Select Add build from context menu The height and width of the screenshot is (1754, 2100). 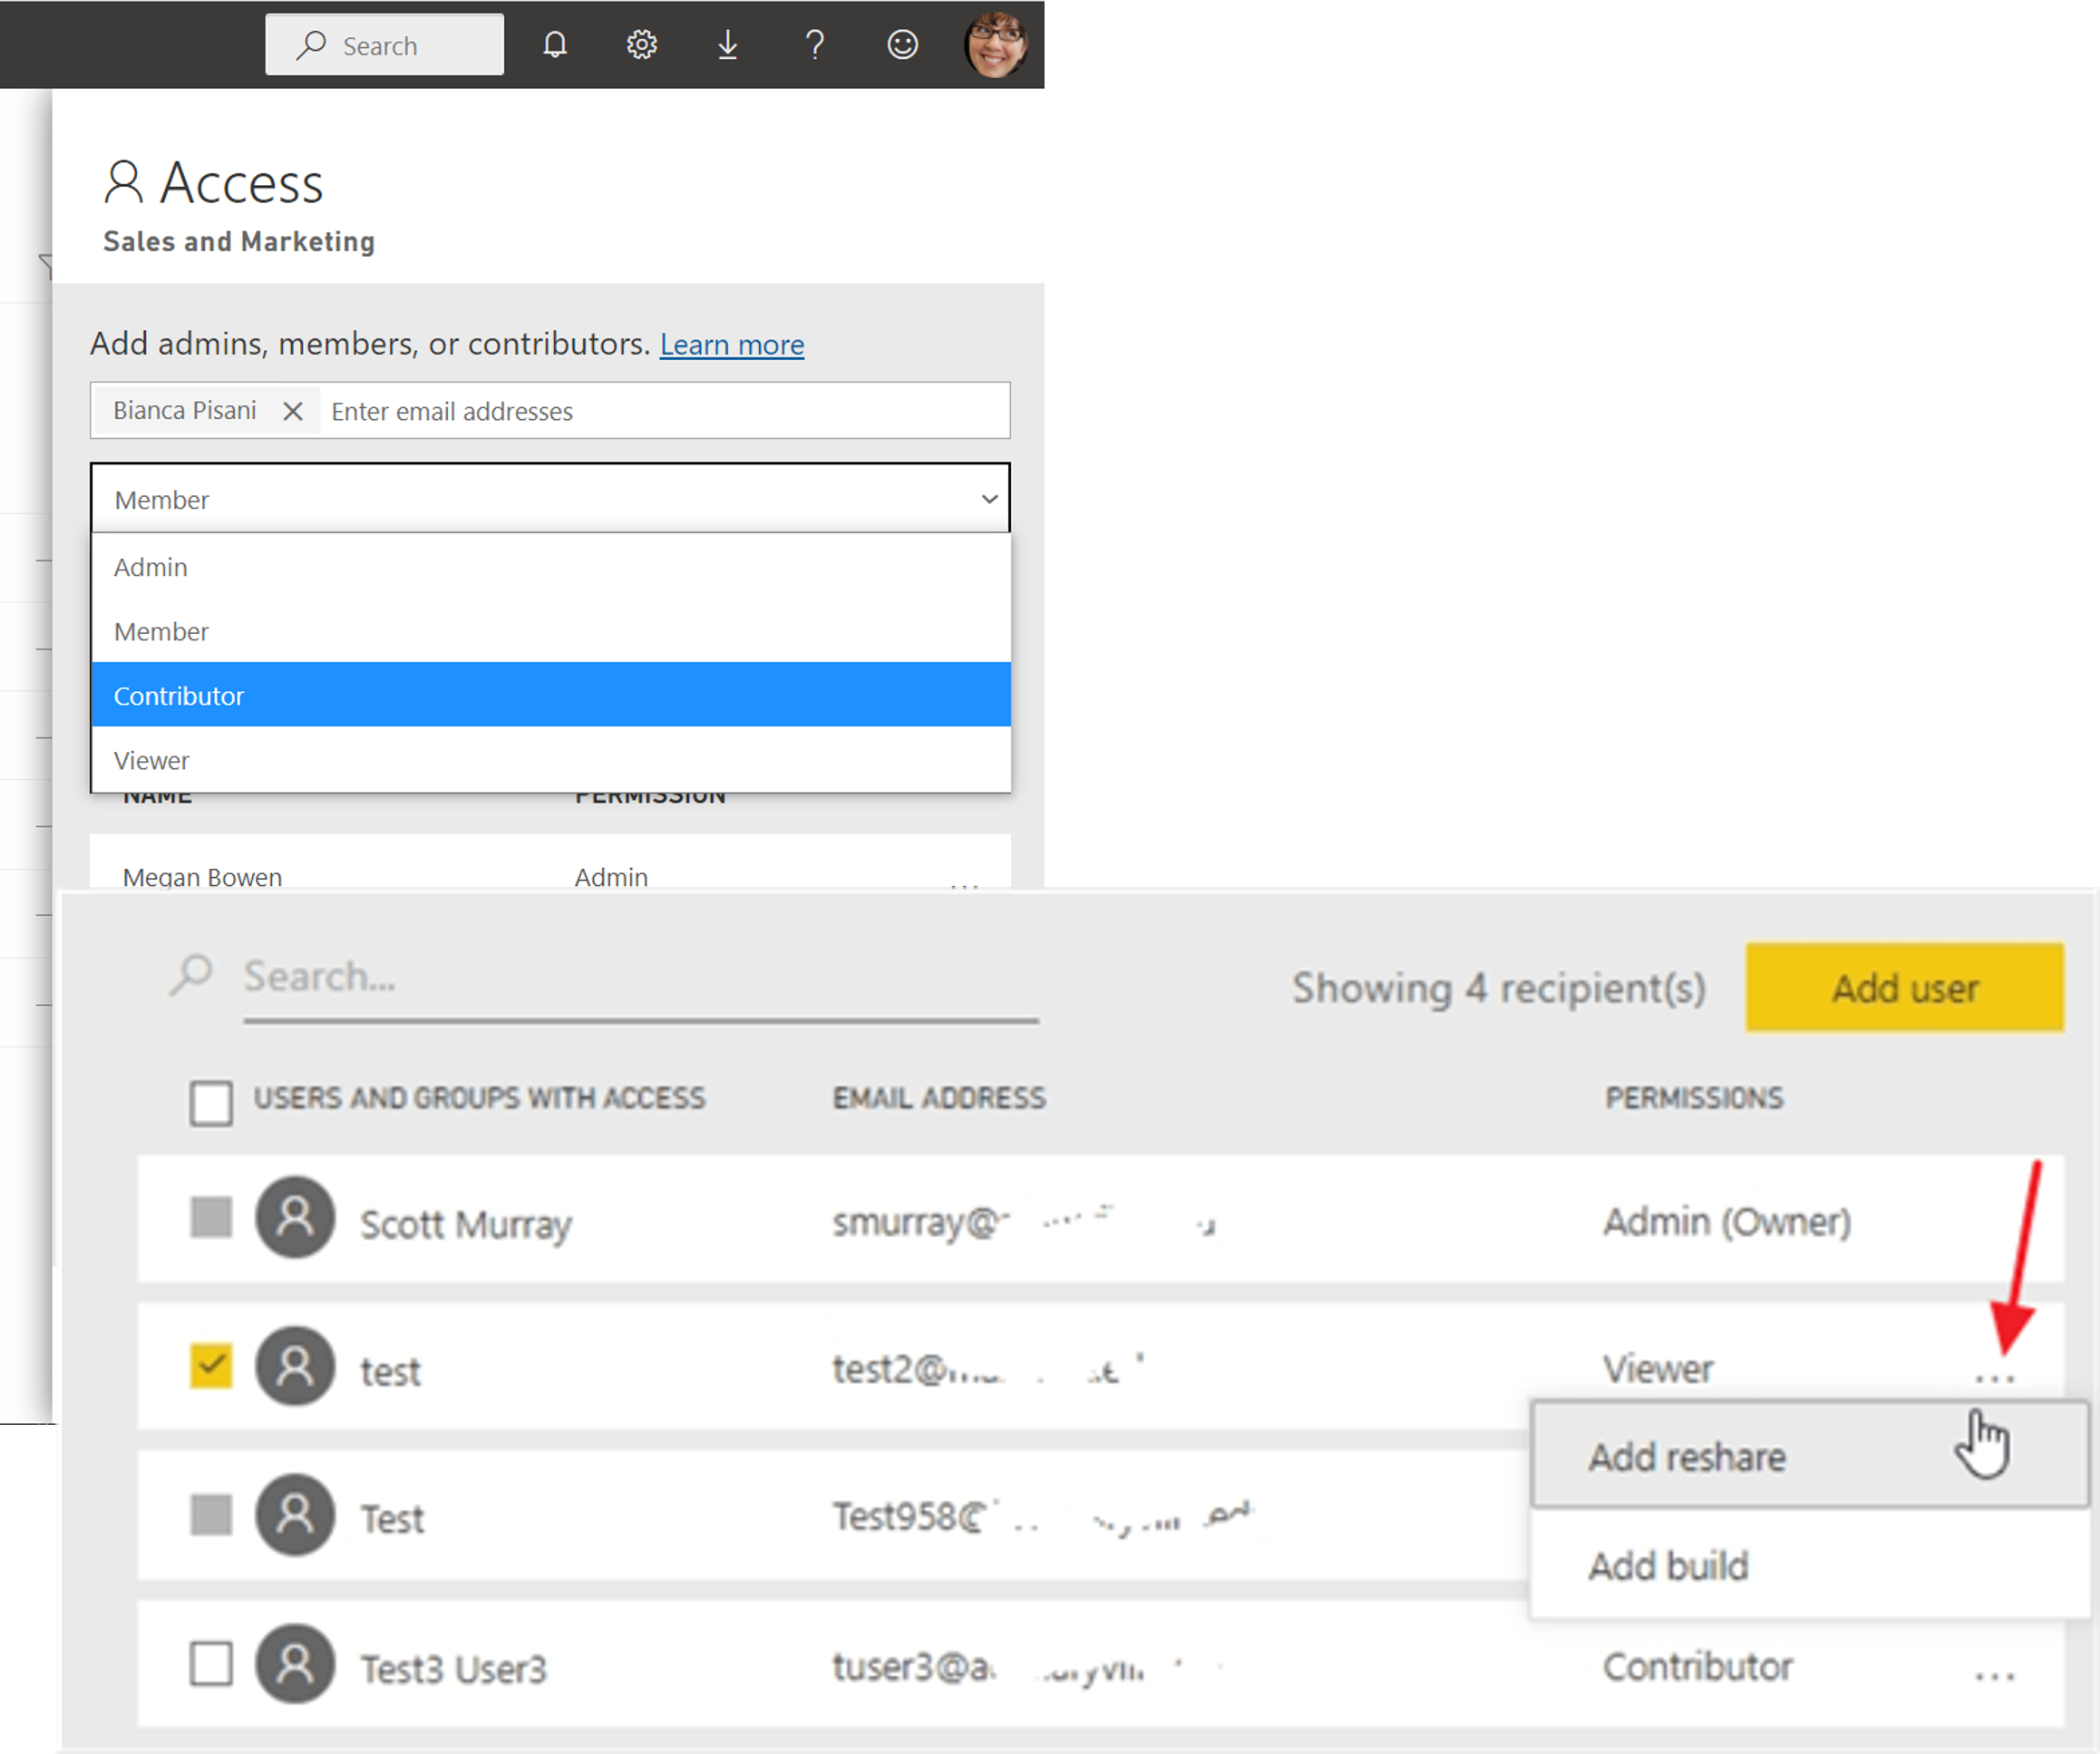click(1809, 1565)
